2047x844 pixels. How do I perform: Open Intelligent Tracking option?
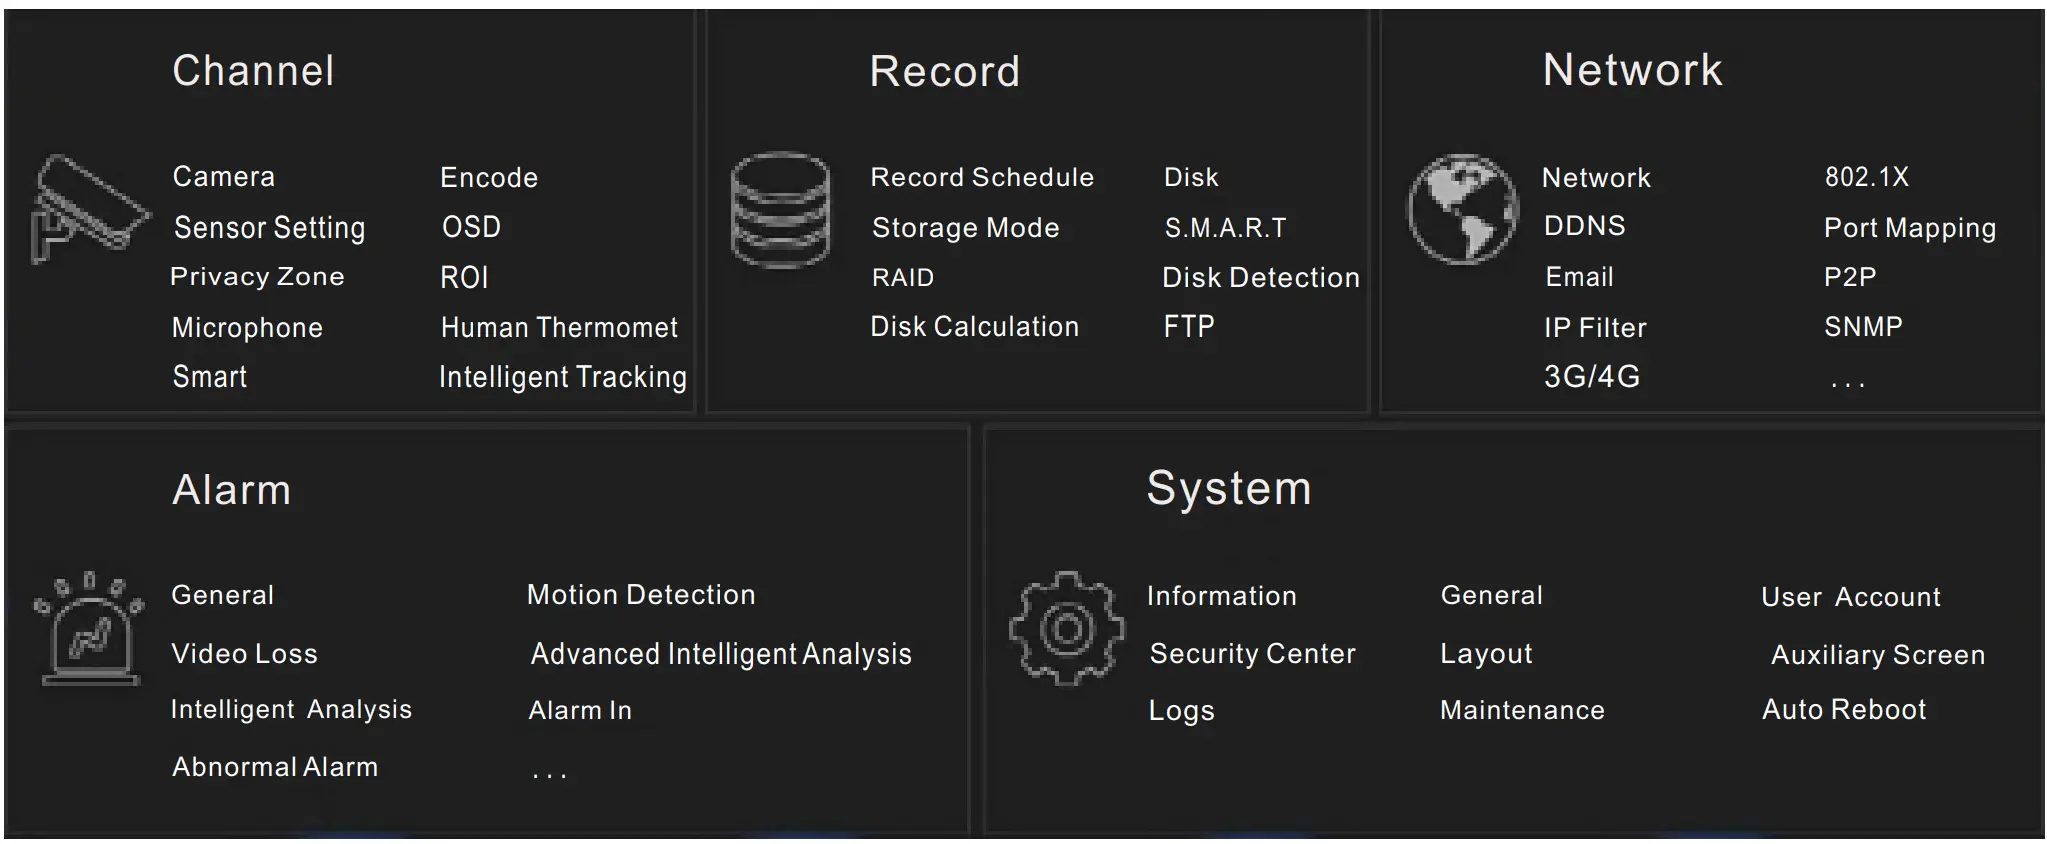[562, 377]
